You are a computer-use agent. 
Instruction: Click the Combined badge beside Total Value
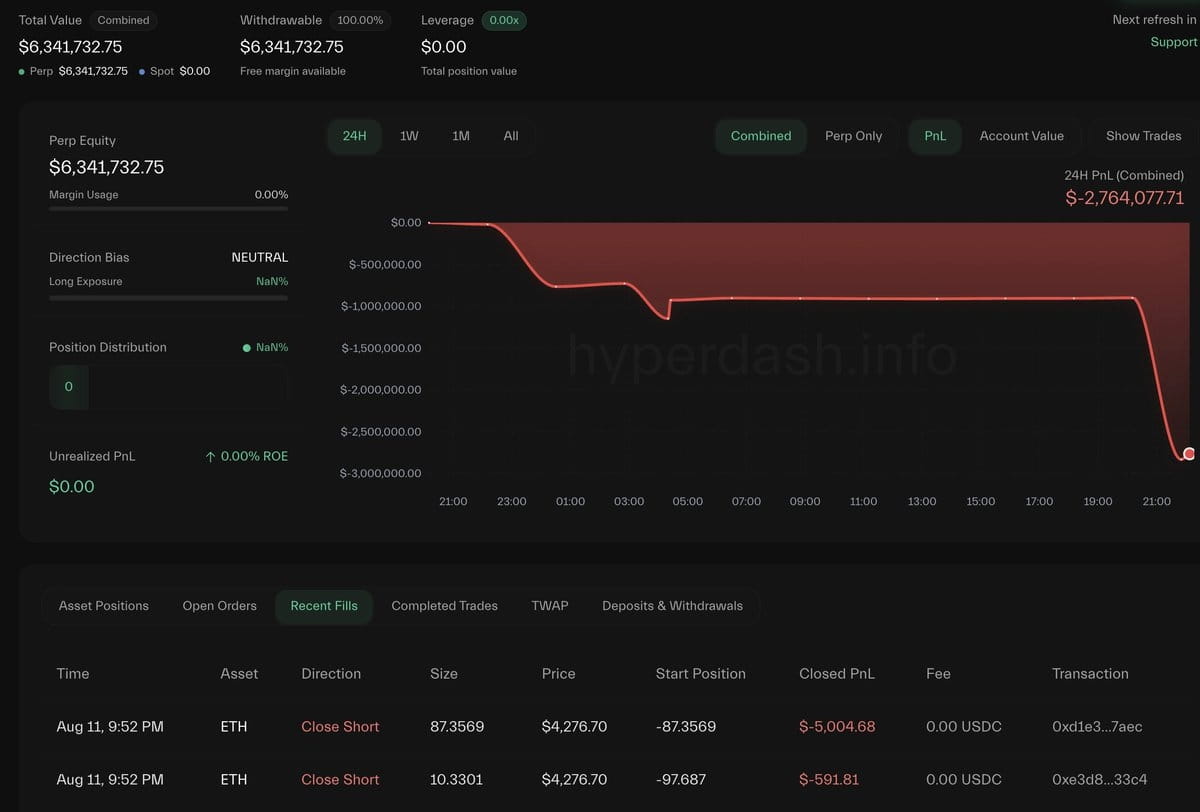click(x=123, y=20)
